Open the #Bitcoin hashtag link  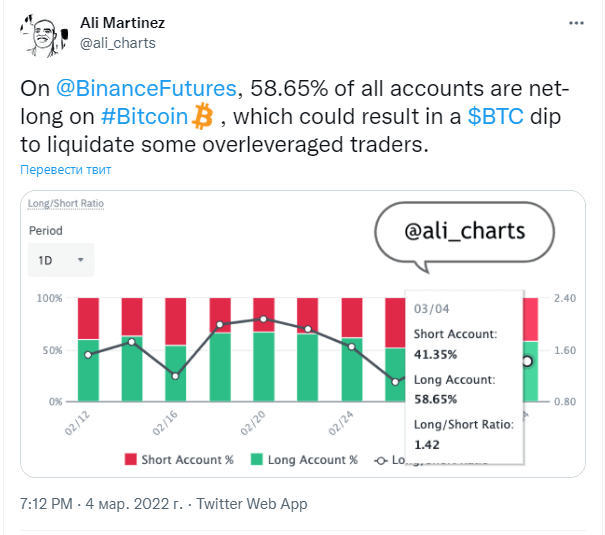click(x=144, y=116)
